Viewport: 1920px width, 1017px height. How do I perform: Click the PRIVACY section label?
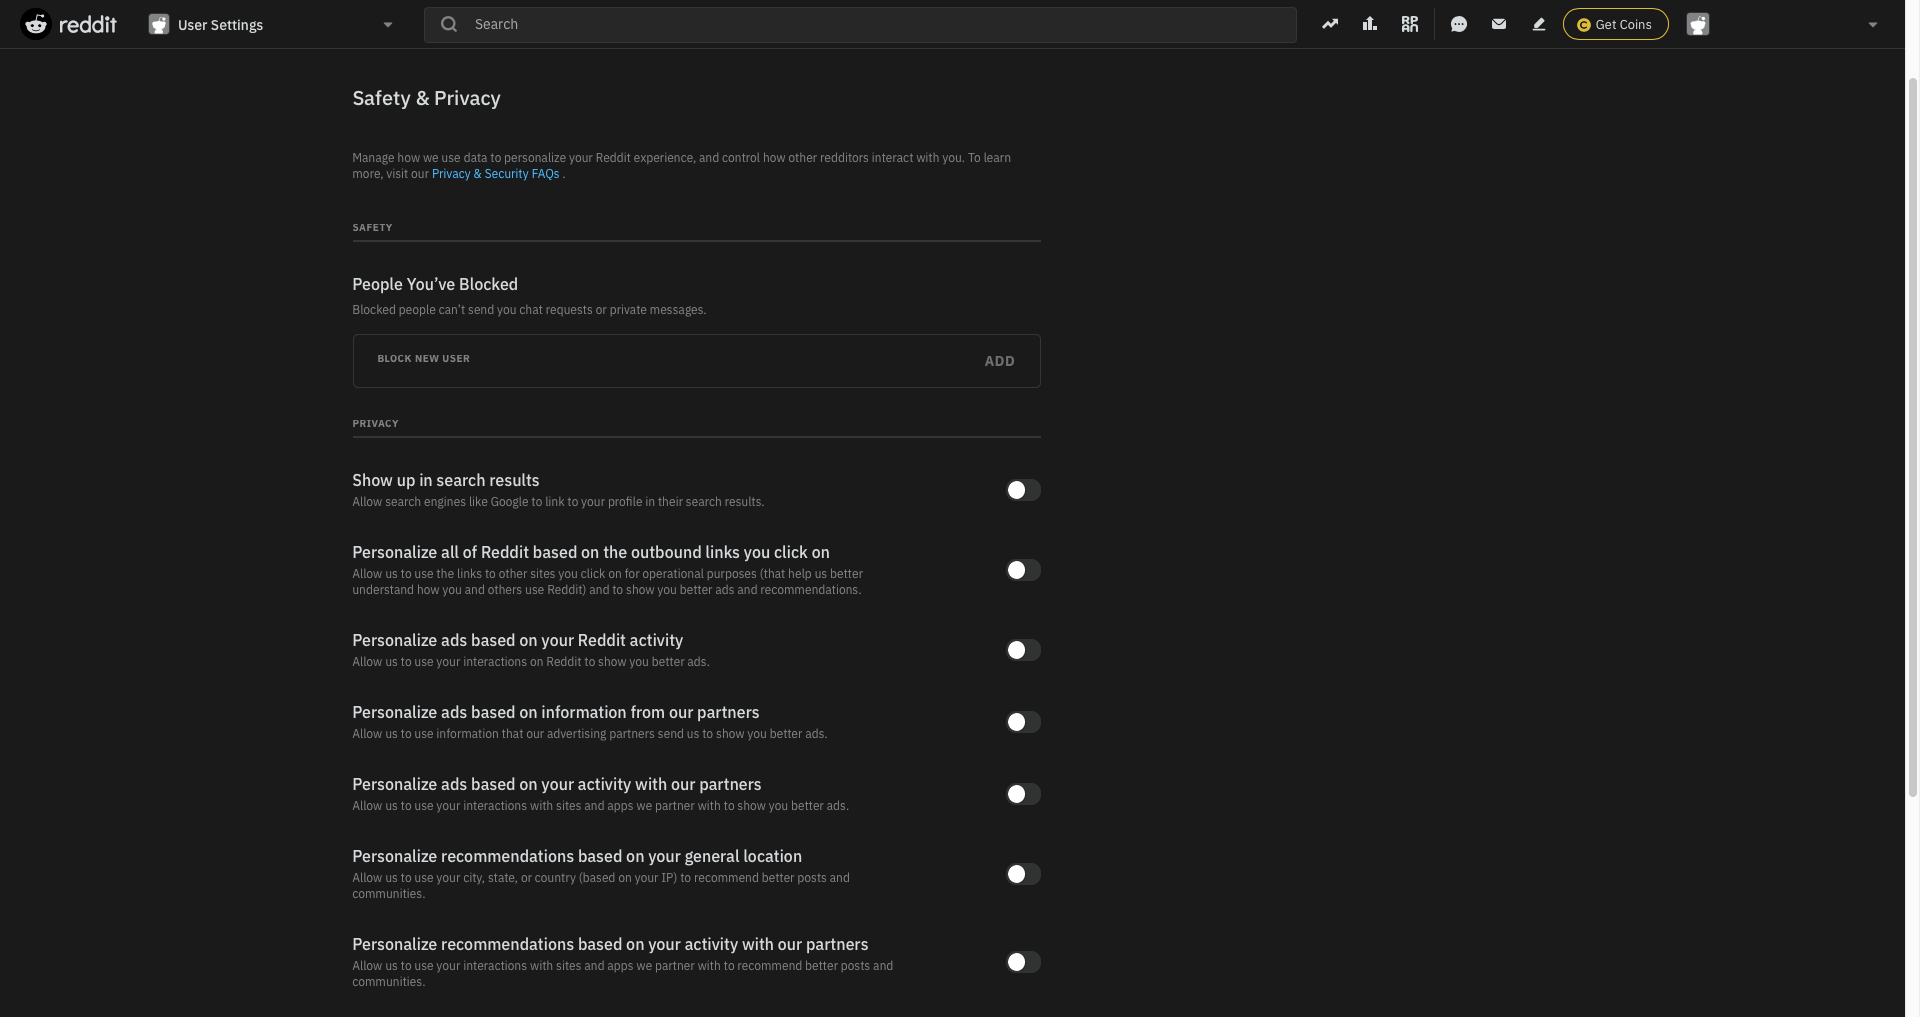(x=375, y=424)
